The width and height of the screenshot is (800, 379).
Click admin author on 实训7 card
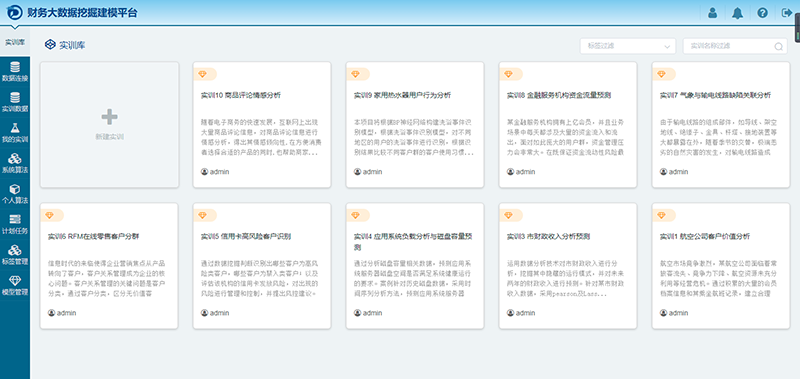point(674,171)
